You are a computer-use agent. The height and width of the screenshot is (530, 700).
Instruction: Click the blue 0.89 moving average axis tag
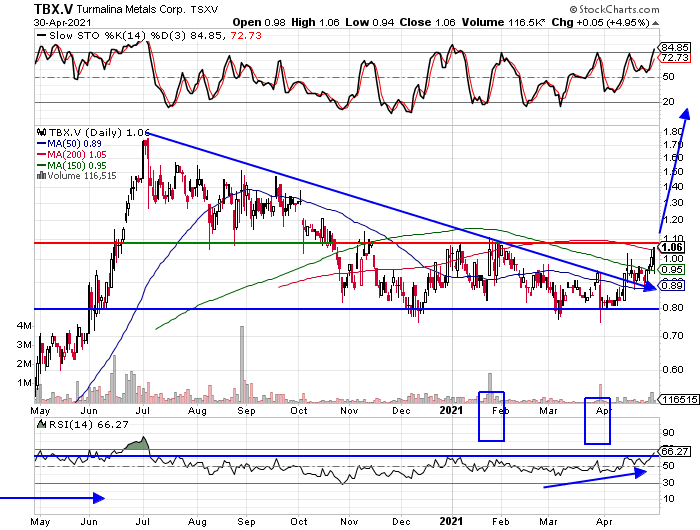[x=672, y=285]
